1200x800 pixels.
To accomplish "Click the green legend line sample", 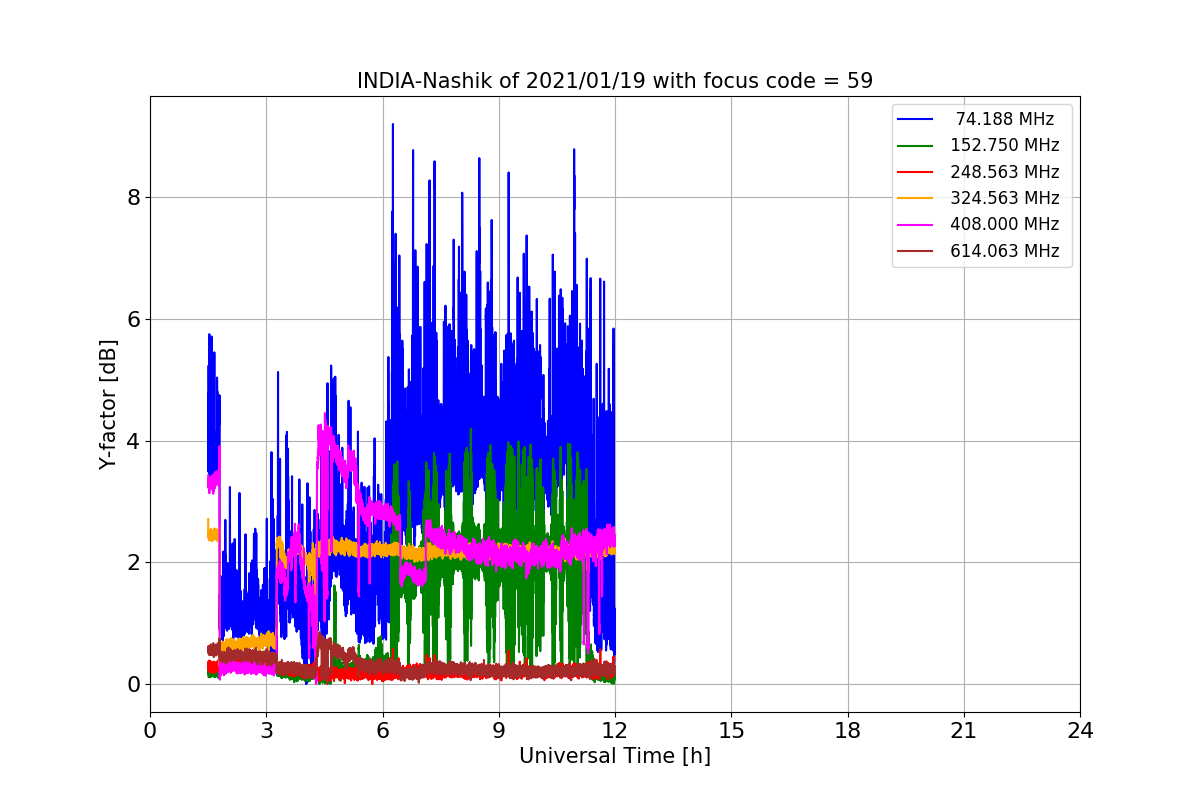I will tap(916, 146).
